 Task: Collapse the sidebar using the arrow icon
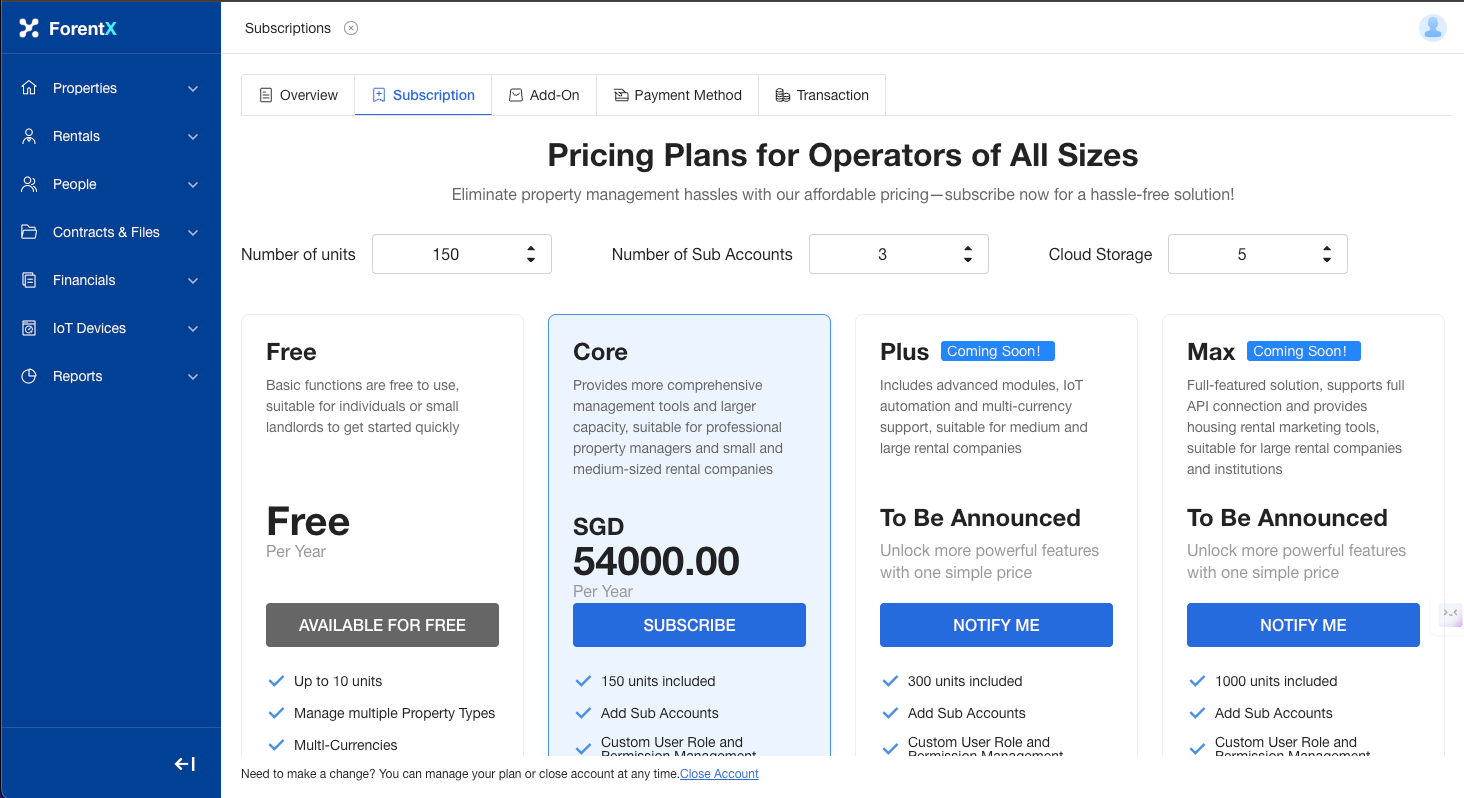click(185, 764)
